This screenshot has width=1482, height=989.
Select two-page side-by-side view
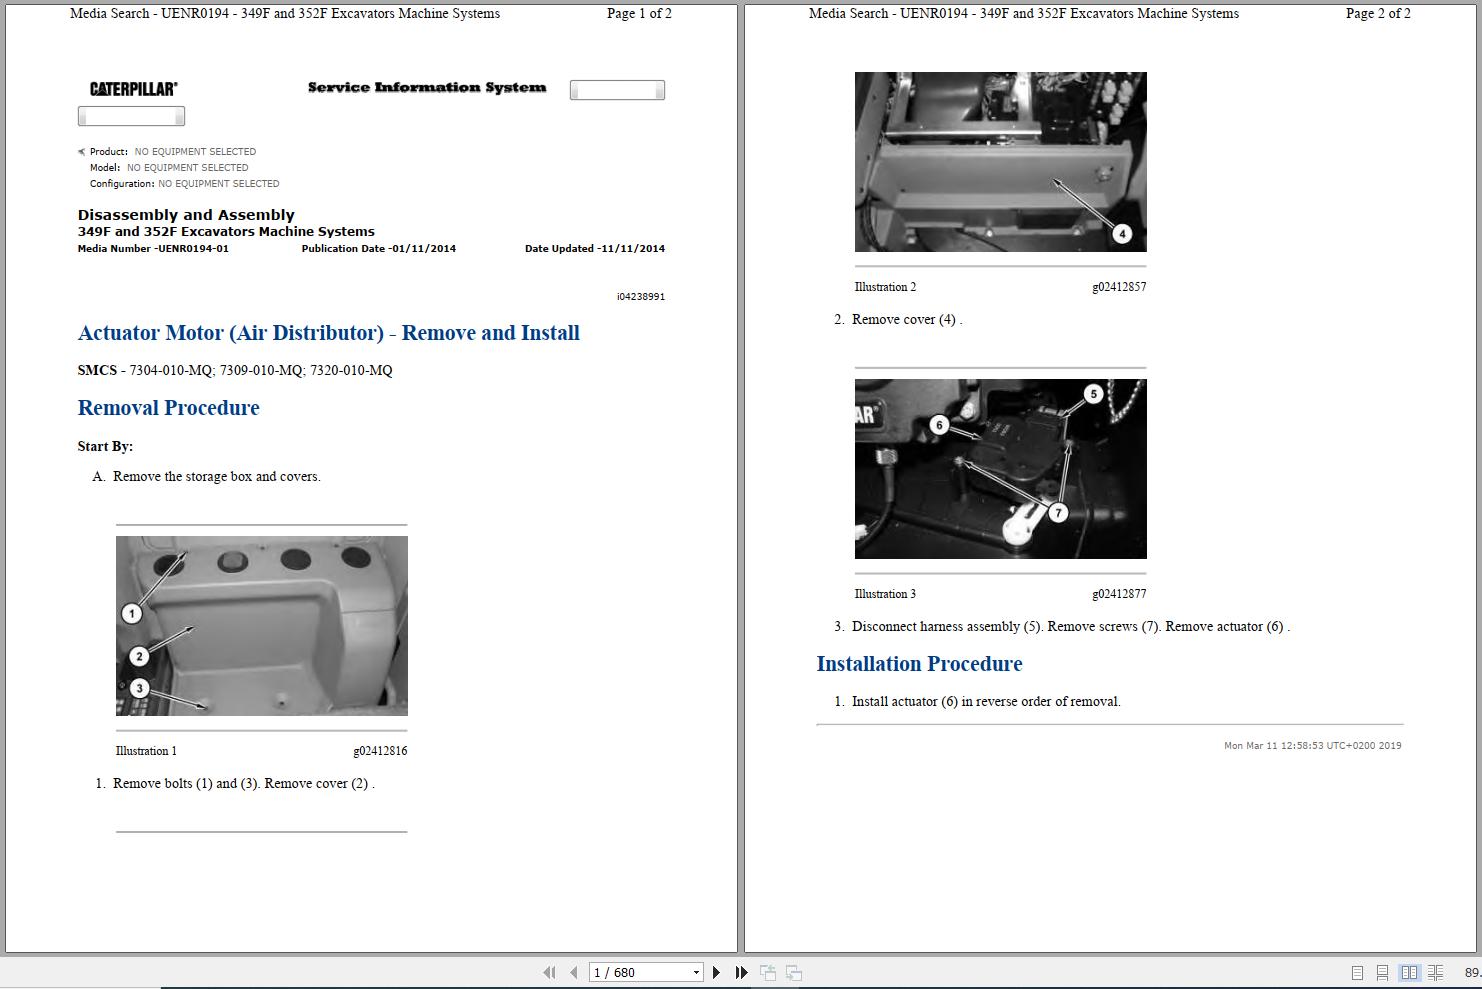[1410, 972]
